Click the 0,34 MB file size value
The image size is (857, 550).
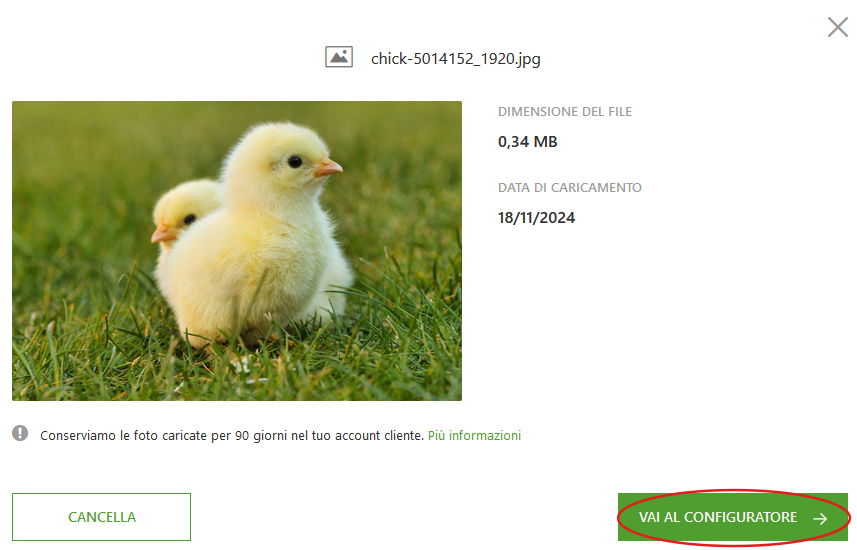point(527,142)
